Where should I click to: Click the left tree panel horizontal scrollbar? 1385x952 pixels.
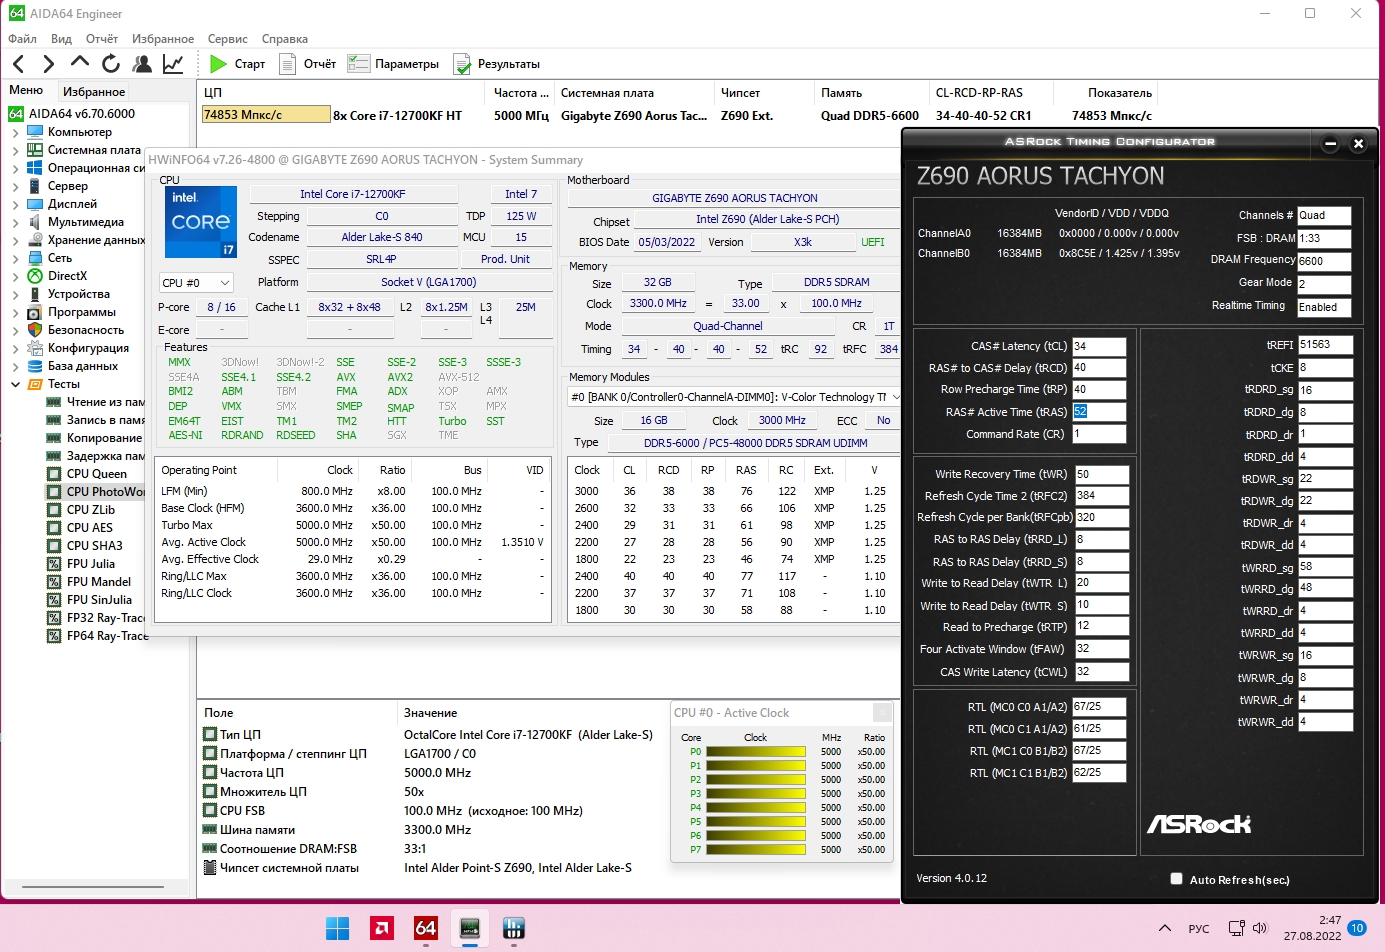92,887
